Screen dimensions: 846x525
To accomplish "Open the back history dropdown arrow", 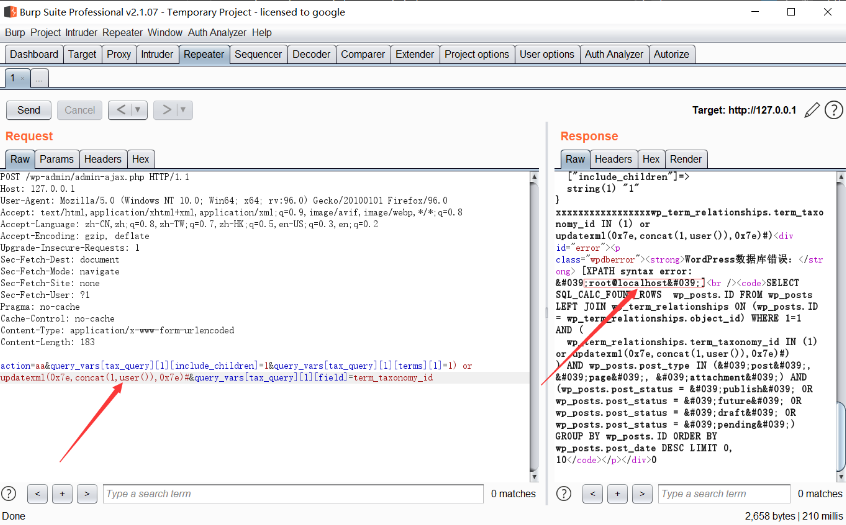I will click(138, 110).
